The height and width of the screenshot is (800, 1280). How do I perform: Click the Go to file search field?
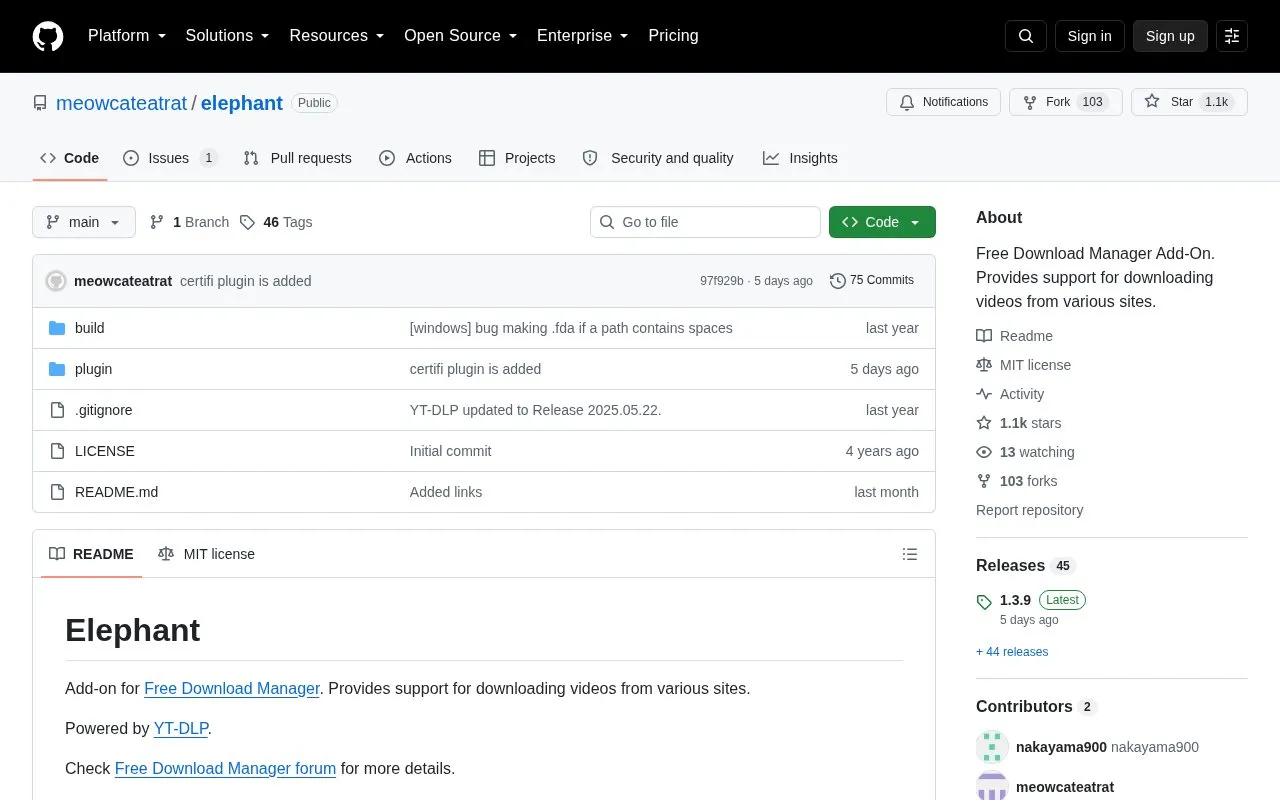tap(705, 222)
